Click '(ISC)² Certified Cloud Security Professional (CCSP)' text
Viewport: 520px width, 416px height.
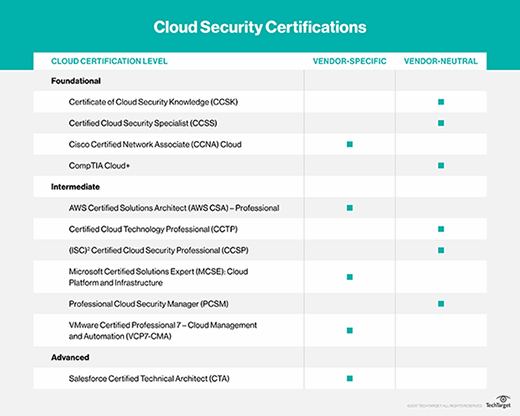[159, 250]
